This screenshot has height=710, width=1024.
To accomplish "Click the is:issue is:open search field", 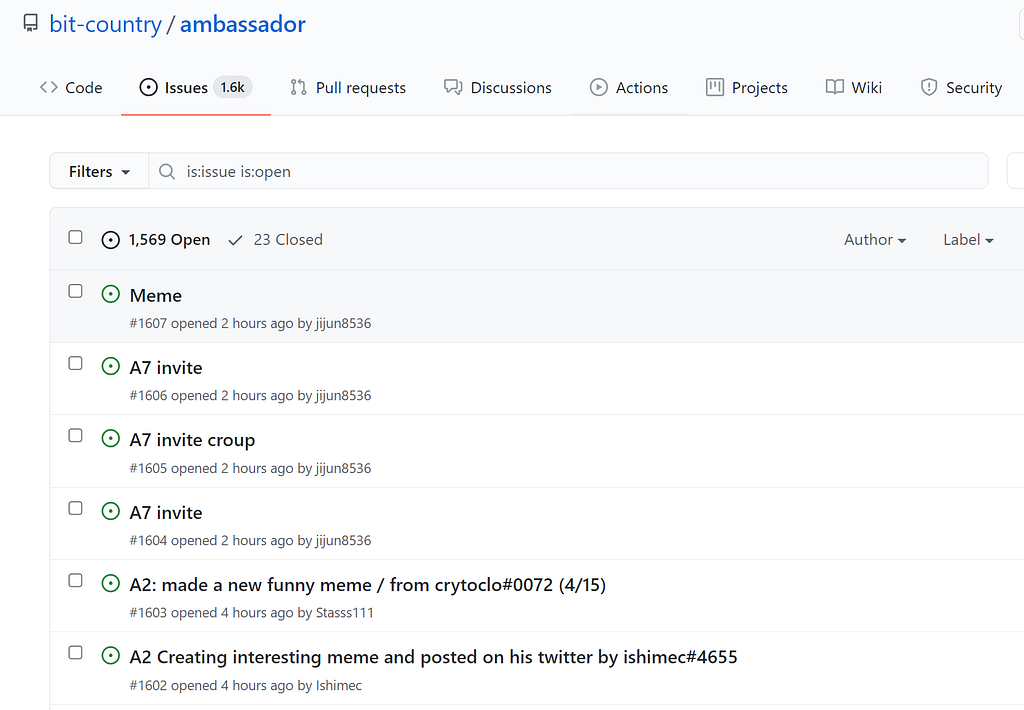I will [568, 171].
